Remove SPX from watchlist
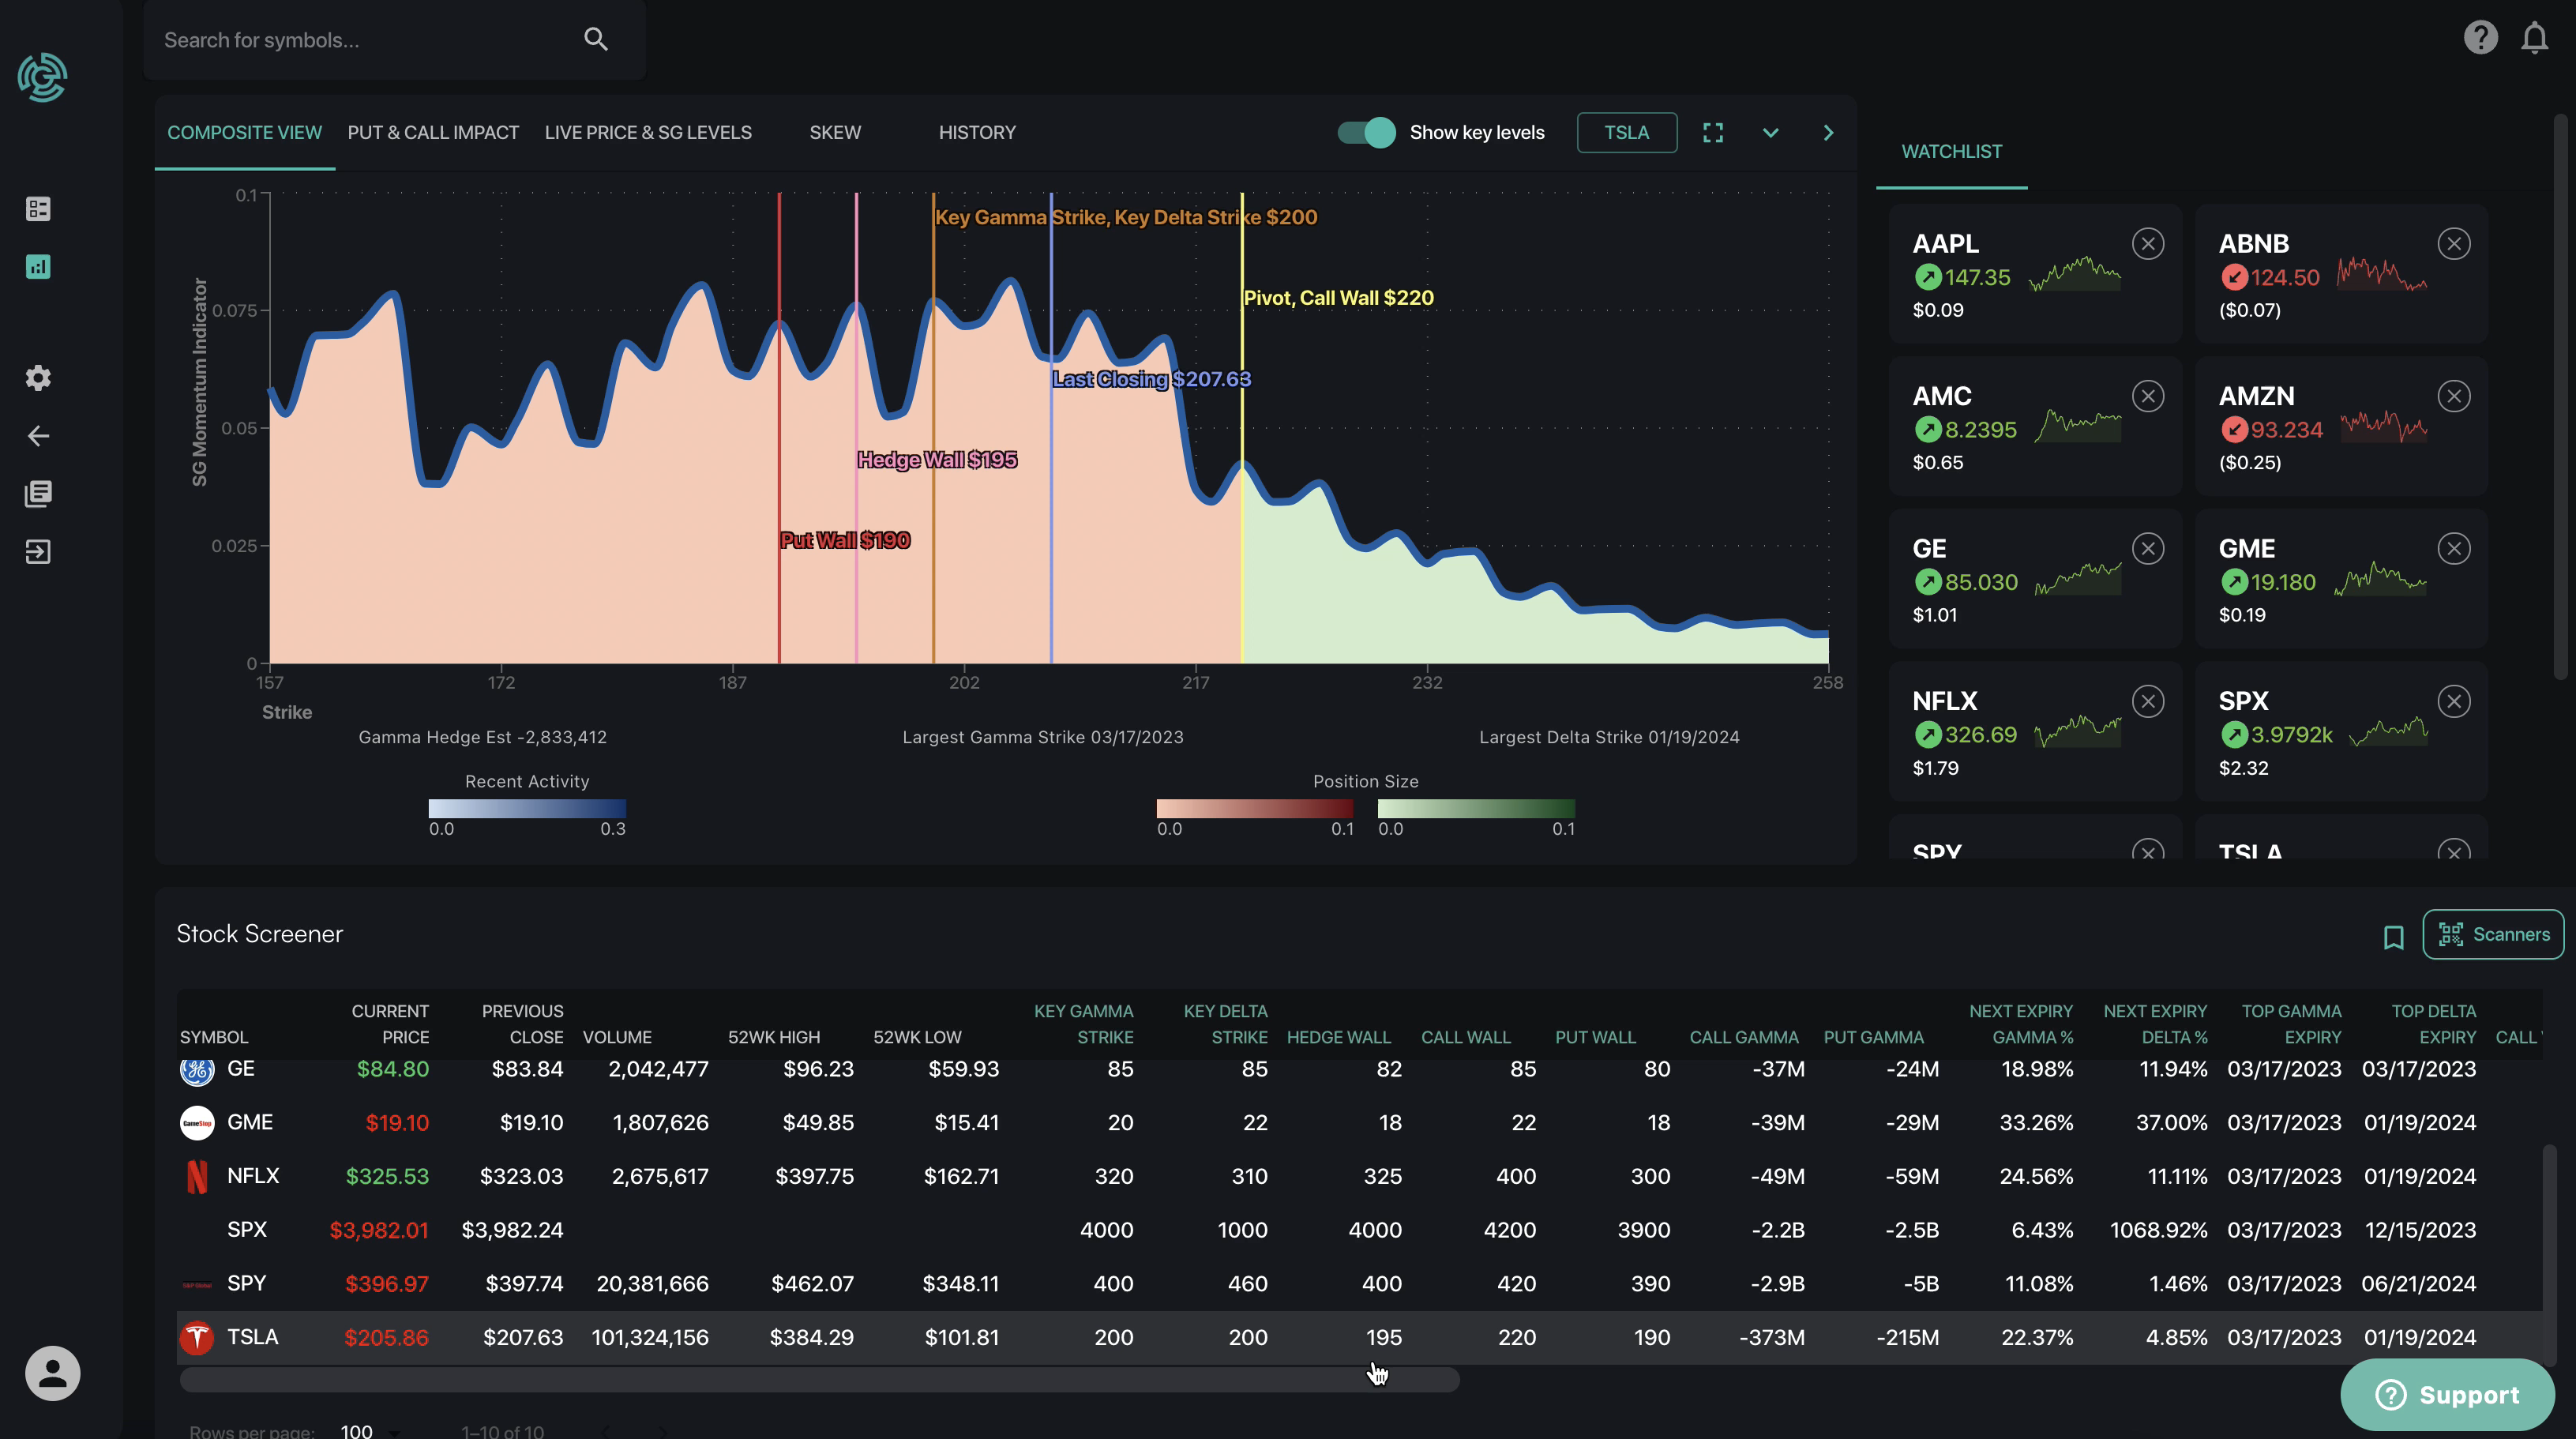 tap(2454, 701)
